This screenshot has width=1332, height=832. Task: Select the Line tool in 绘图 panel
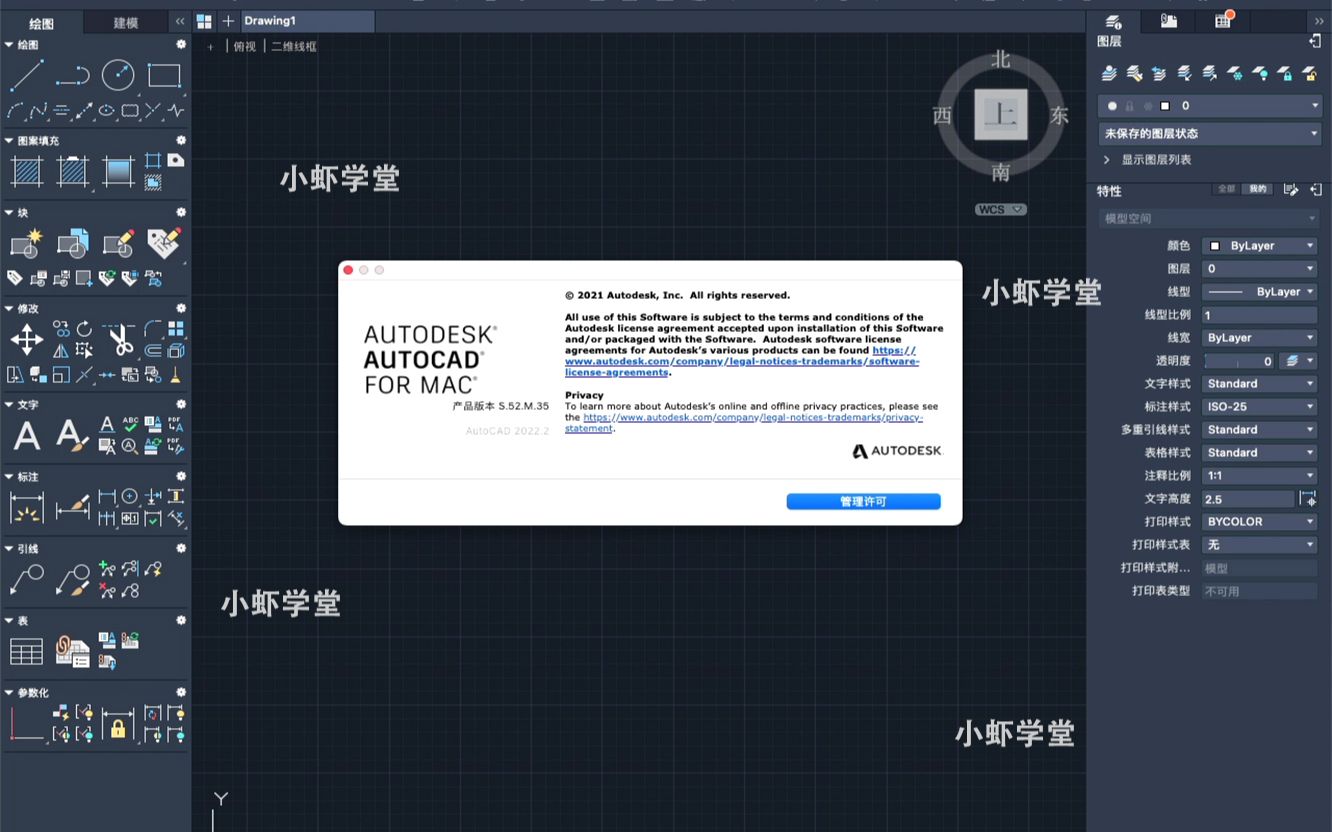point(26,75)
